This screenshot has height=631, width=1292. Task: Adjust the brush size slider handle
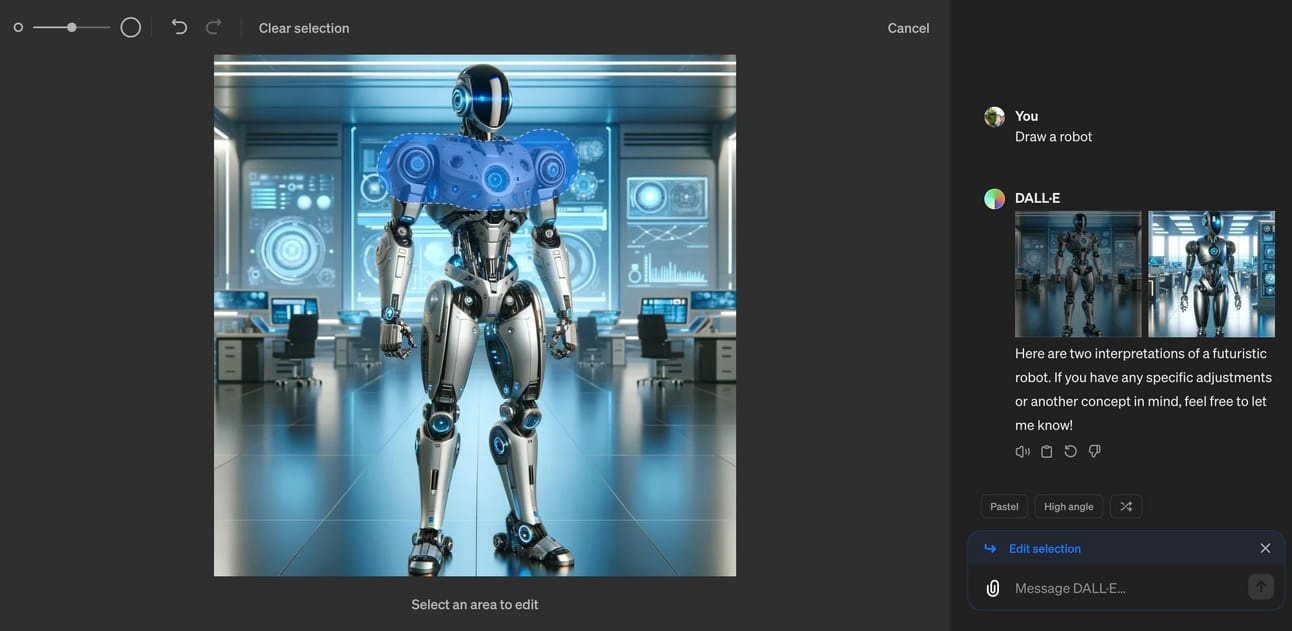click(x=71, y=27)
